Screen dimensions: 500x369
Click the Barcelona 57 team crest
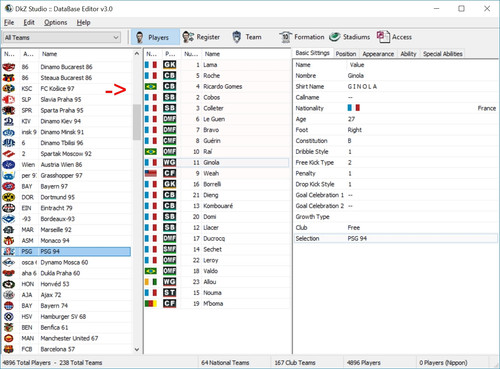(x=9, y=349)
